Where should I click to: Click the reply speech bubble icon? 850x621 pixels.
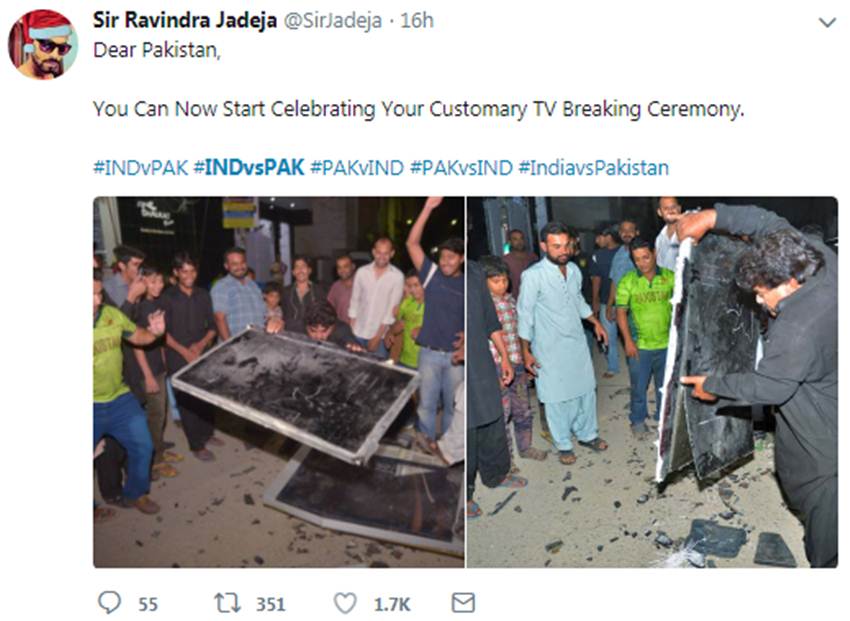110,603
